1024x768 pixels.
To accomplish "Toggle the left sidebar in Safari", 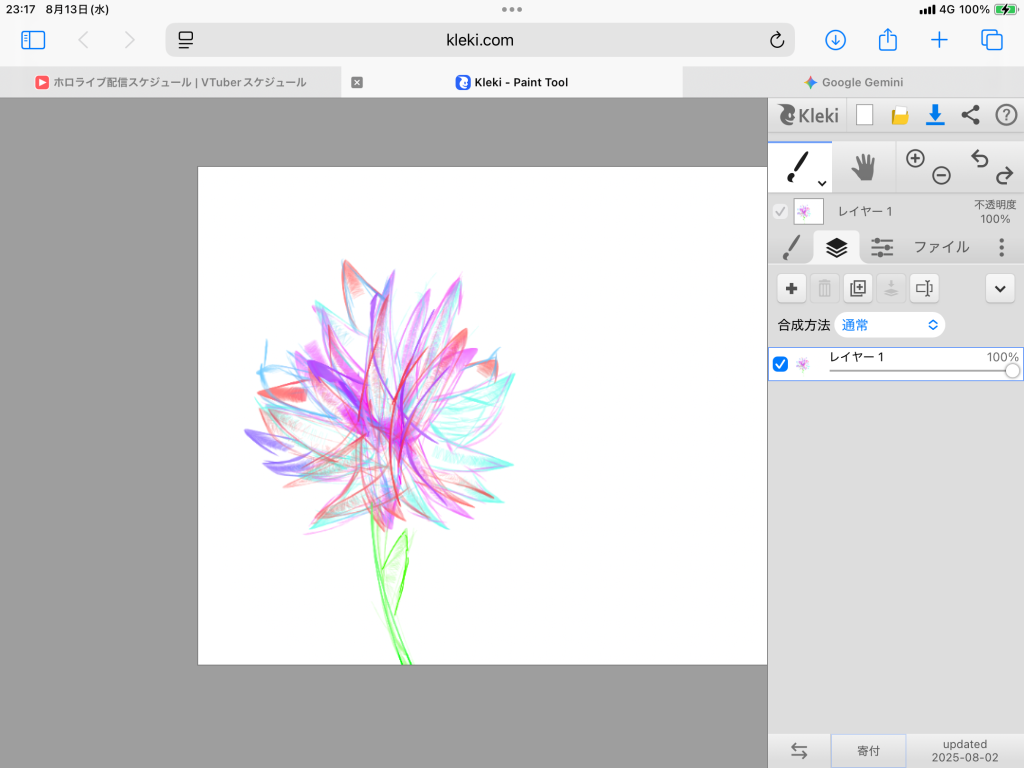I will click(33, 40).
